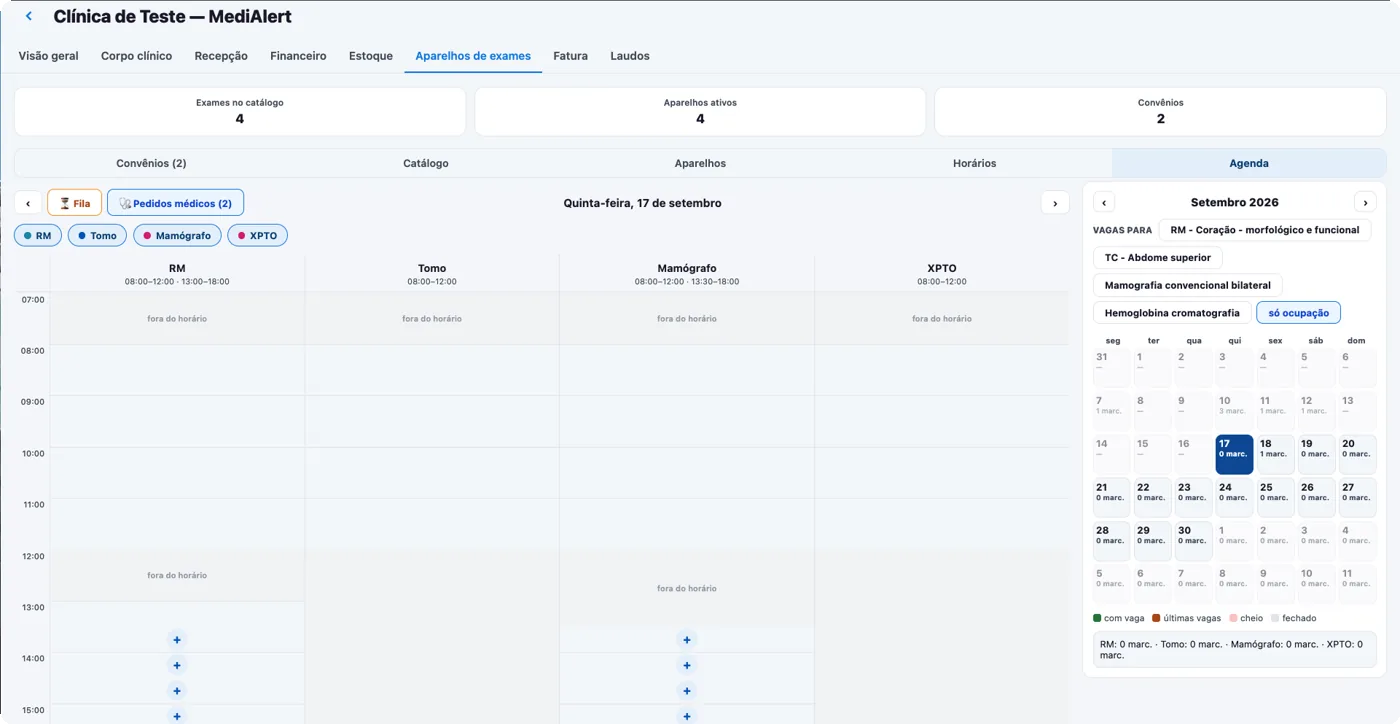Select September 24 in mini calendar
The width and height of the screenshot is (1400, 724).
(x=1234, y=497)
